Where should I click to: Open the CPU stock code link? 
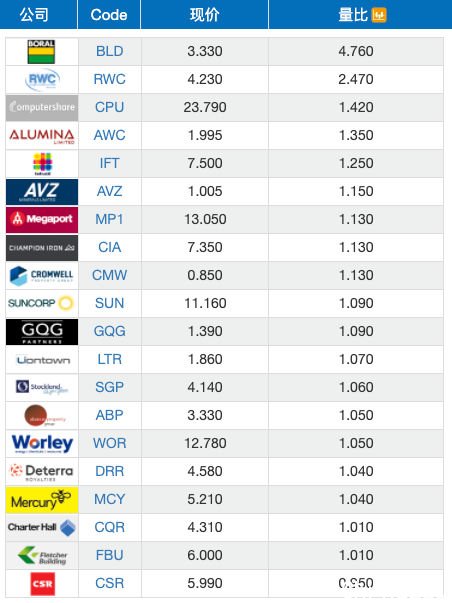(x=110, y=107)
